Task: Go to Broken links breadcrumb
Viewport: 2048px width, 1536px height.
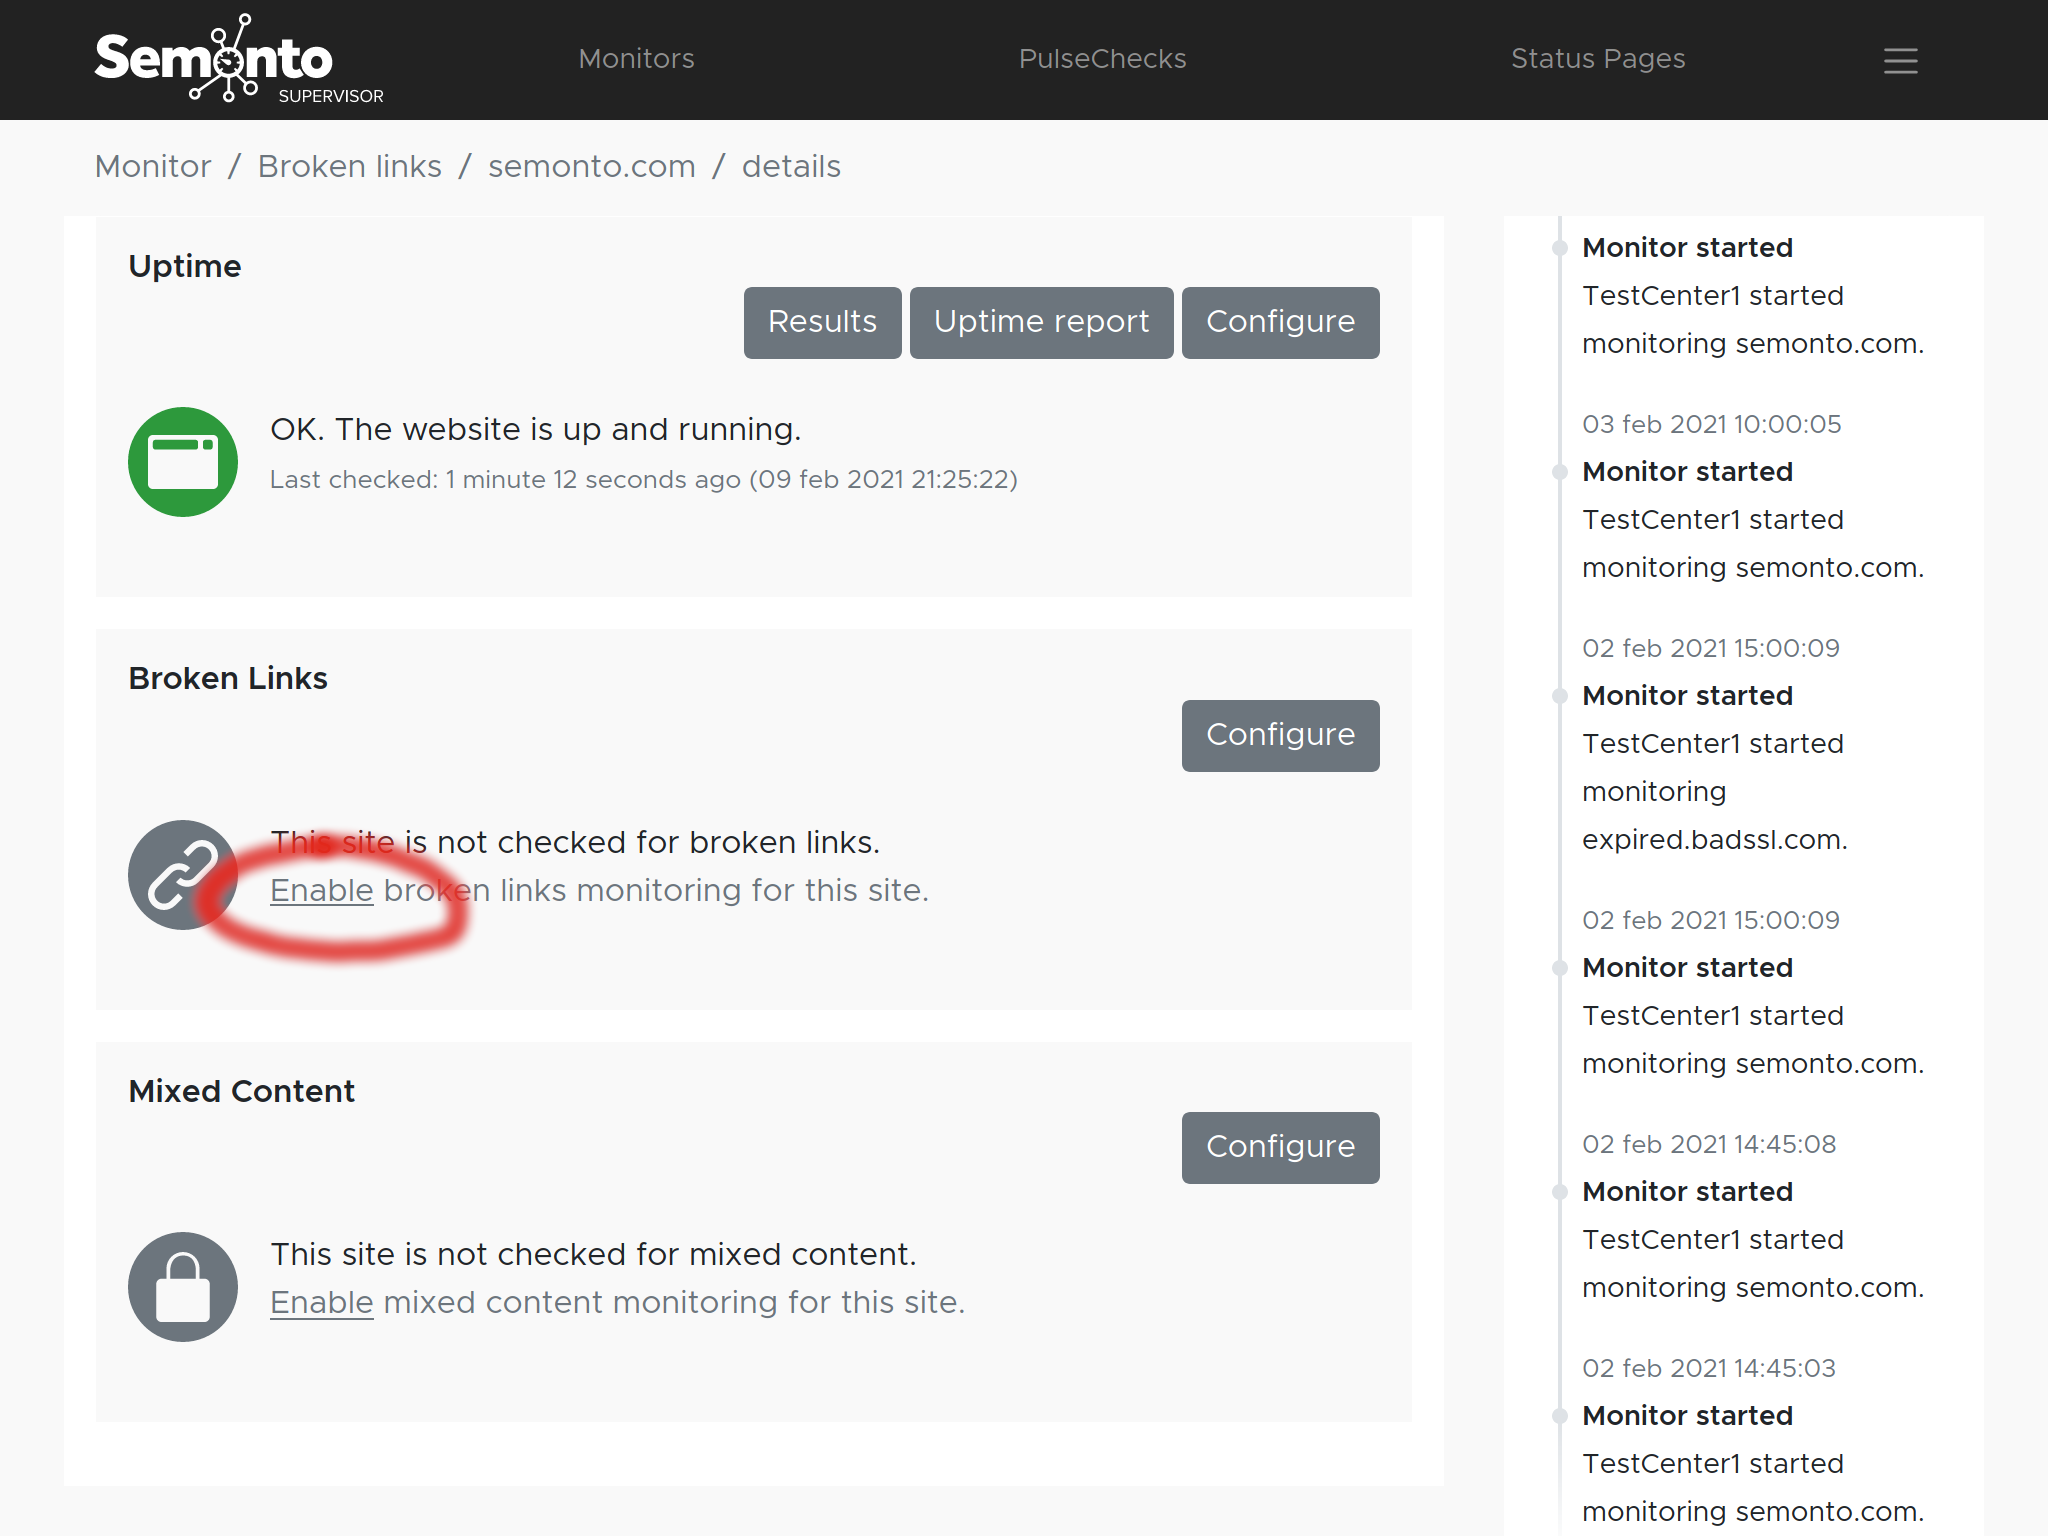Action: 349,166
